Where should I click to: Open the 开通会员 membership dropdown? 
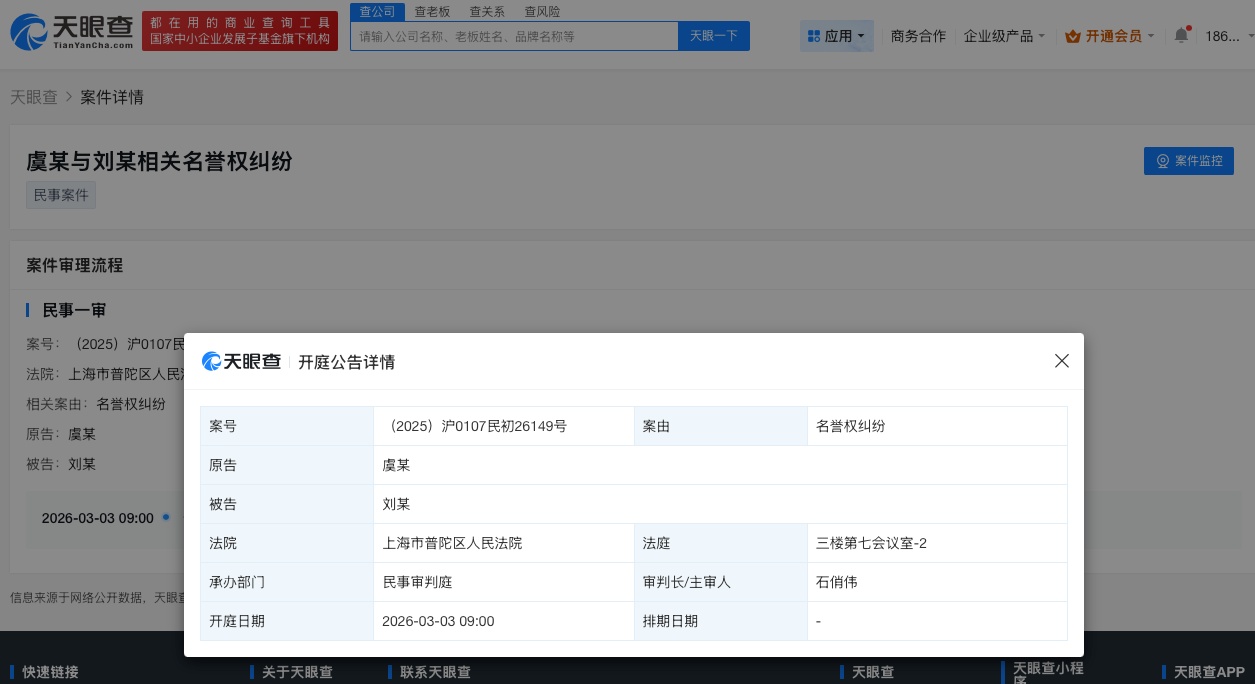coord(1113,36)
